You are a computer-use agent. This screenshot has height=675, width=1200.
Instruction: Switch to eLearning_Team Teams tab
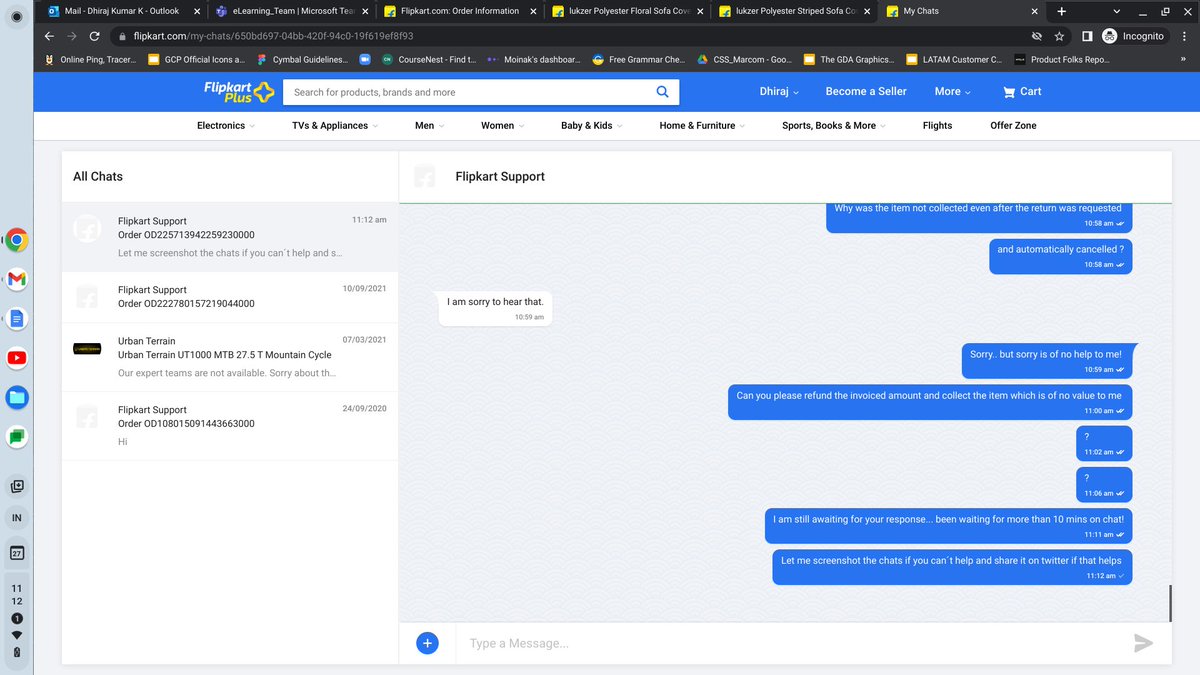point(293,11)
